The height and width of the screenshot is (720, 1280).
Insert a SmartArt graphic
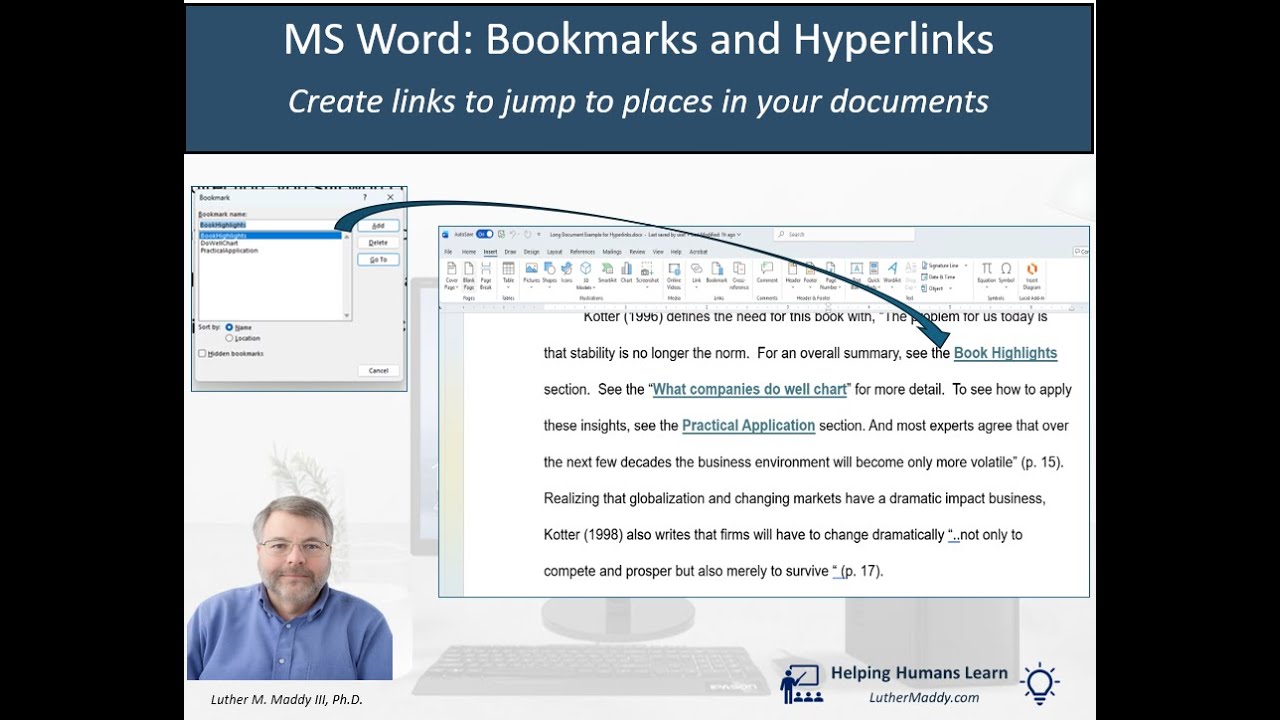(x=609, y=273)
